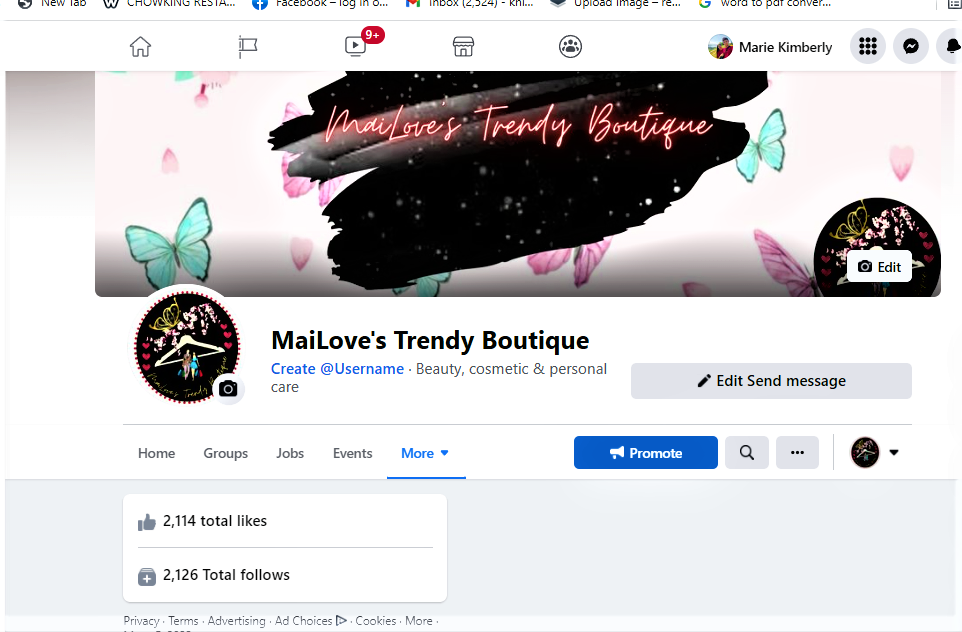Select the Jobs tab

pos(290,453)
